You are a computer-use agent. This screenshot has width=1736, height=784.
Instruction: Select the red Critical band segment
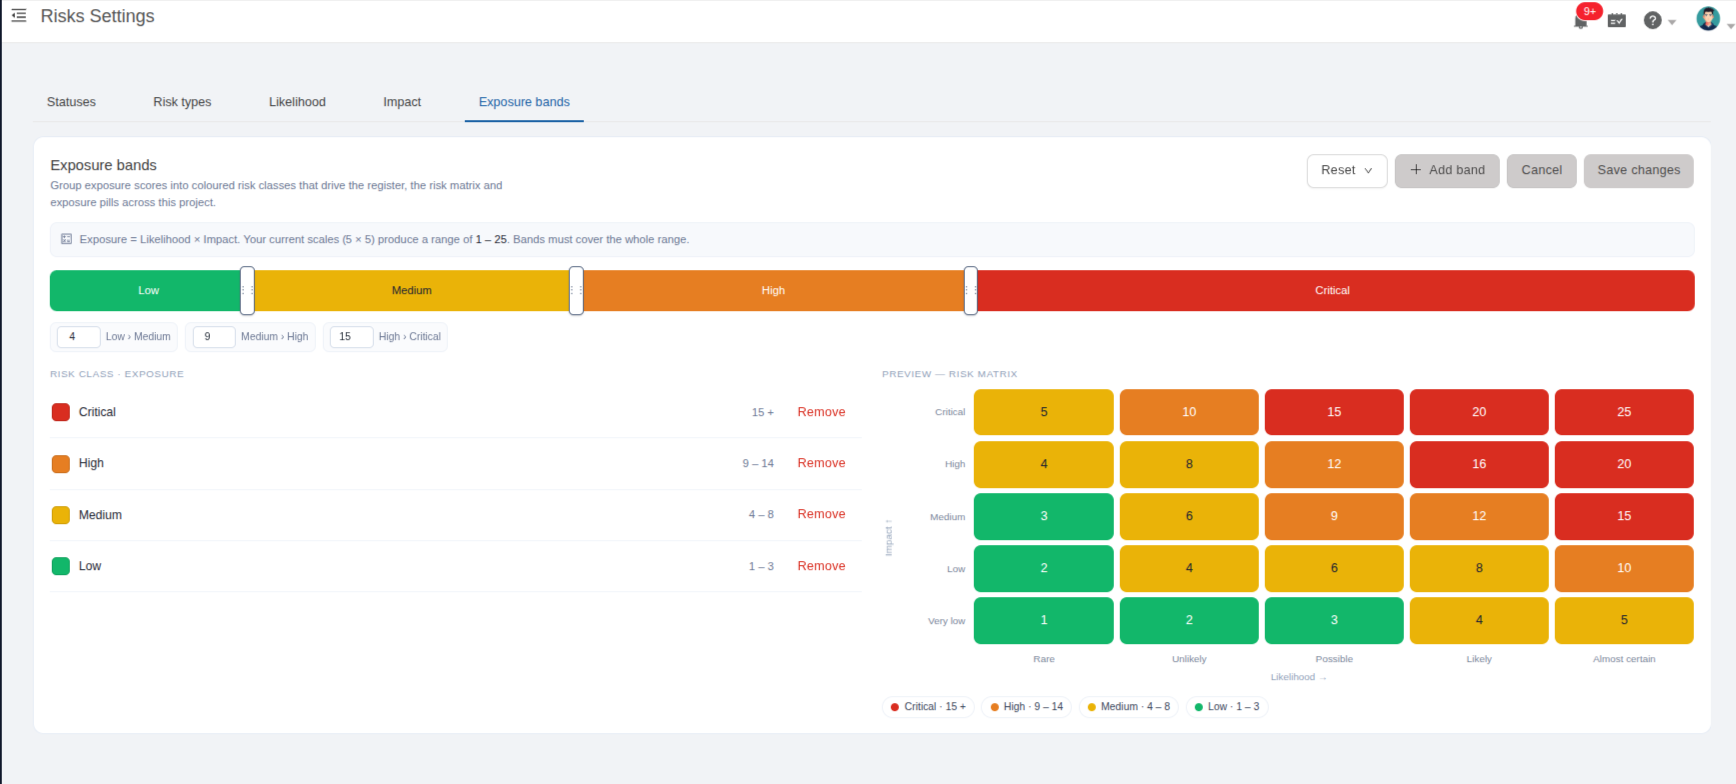(1333, 290)
